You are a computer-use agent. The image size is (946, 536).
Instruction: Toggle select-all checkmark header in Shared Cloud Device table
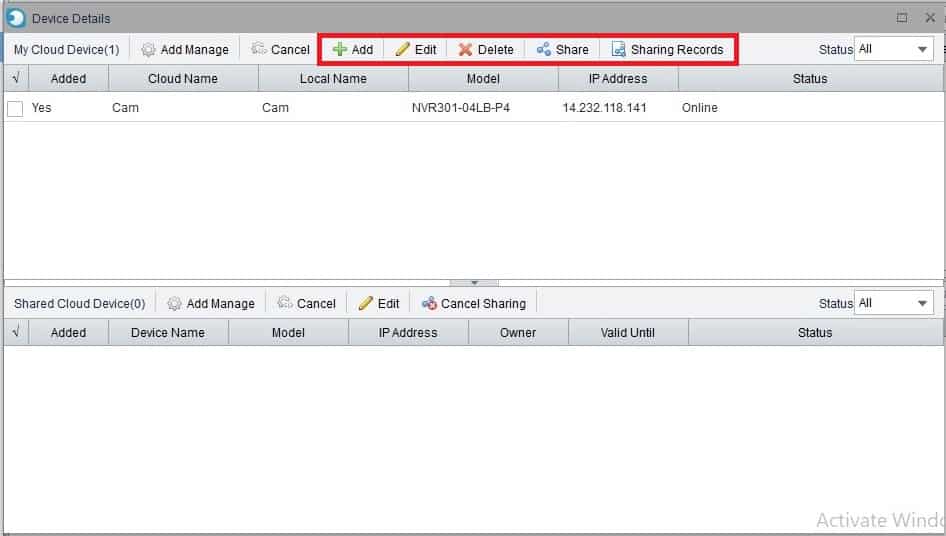[x=16, y=332]
